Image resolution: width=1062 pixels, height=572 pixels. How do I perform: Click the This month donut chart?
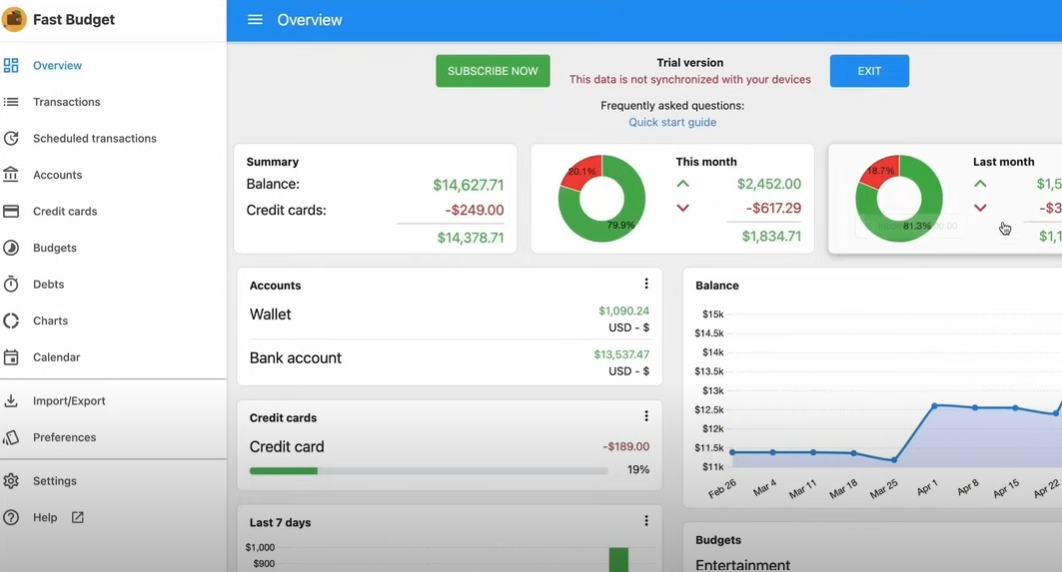(601, 198)
